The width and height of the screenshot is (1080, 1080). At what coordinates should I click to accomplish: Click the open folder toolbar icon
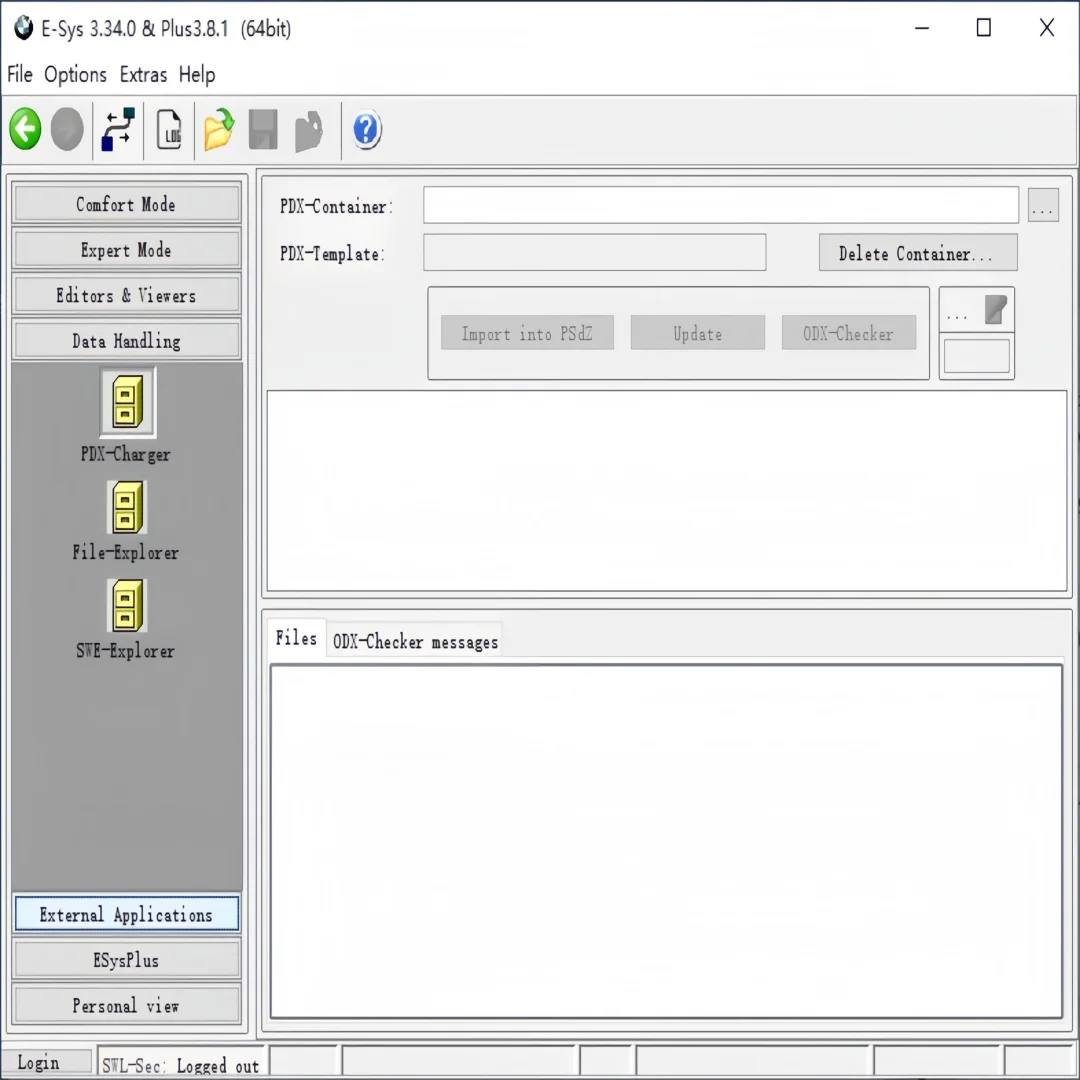pyautogui.click(x=219, y=129)
